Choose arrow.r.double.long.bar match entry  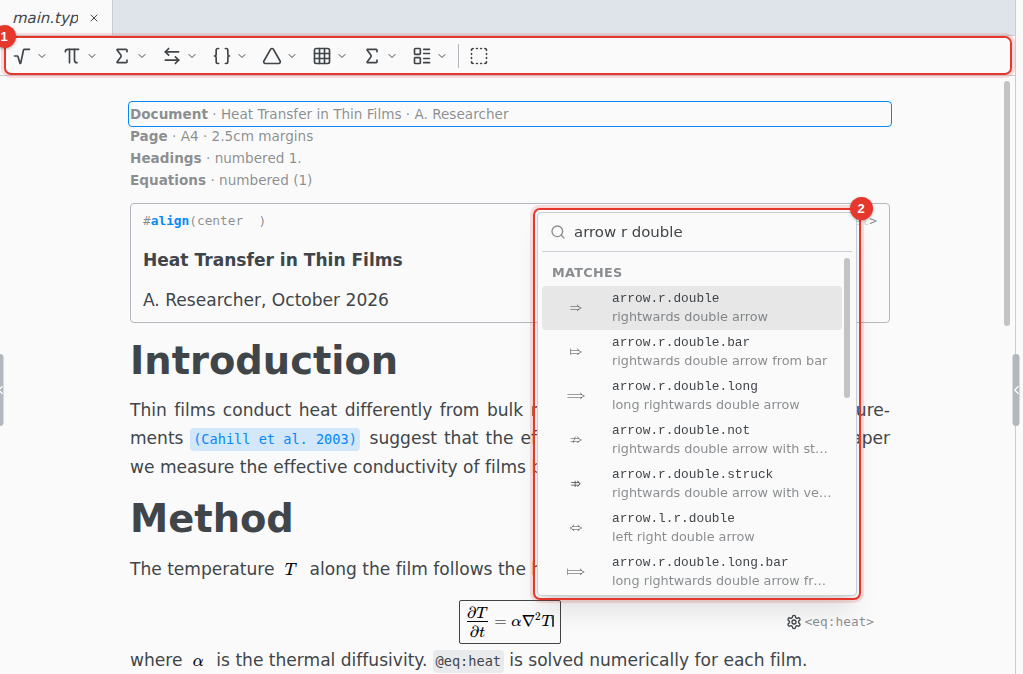692,572
